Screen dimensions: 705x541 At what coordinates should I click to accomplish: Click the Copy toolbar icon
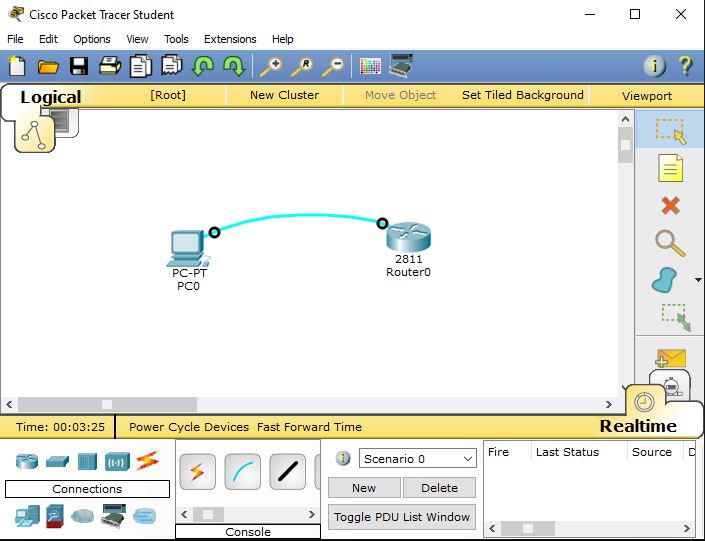(141, 66)
